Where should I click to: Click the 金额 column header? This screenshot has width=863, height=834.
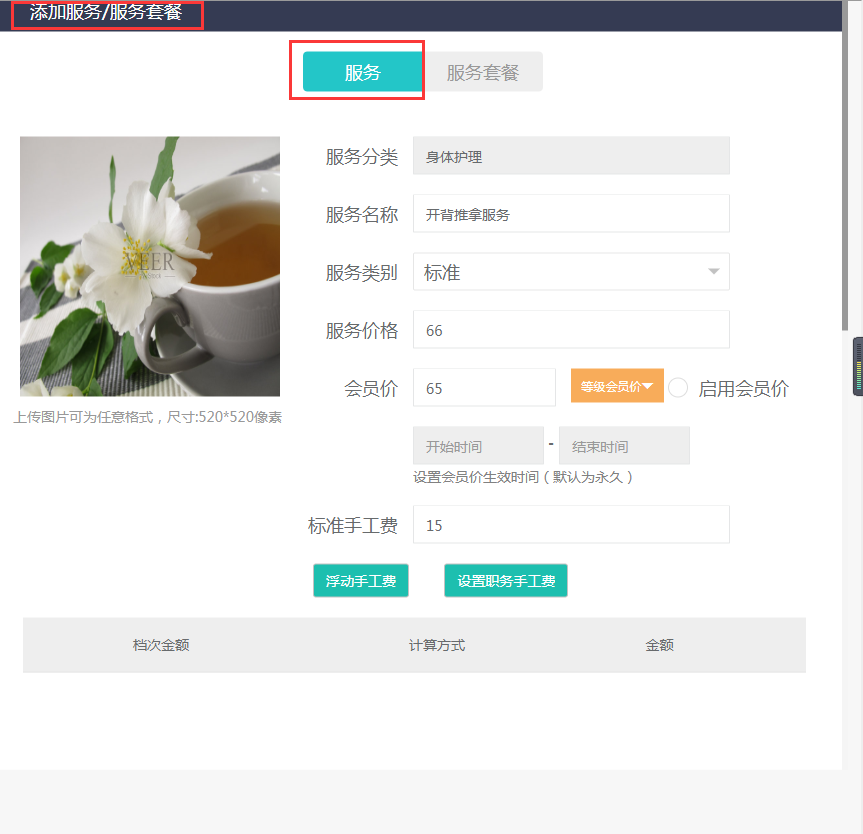[659, 645]
